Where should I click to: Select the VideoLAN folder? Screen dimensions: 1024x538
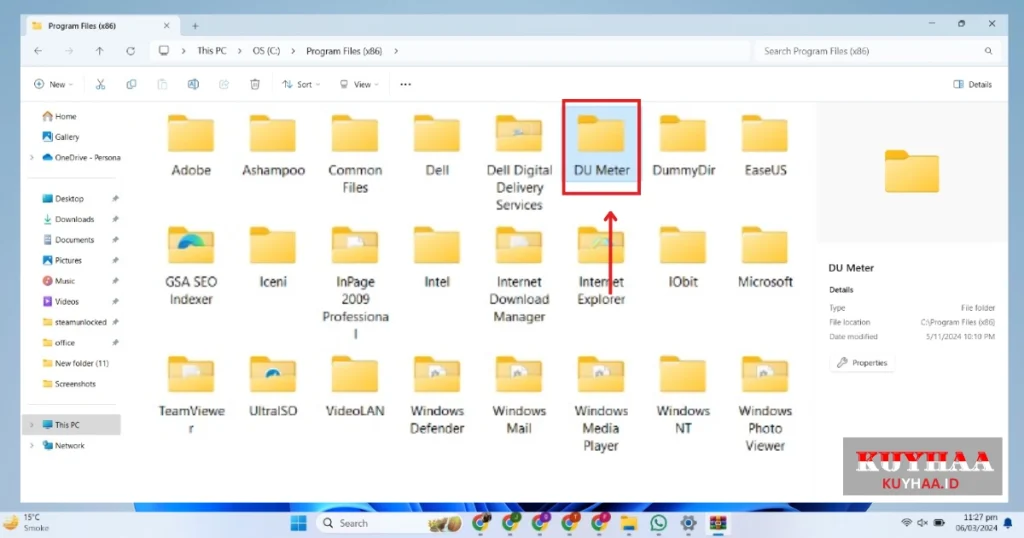point(355,386)
